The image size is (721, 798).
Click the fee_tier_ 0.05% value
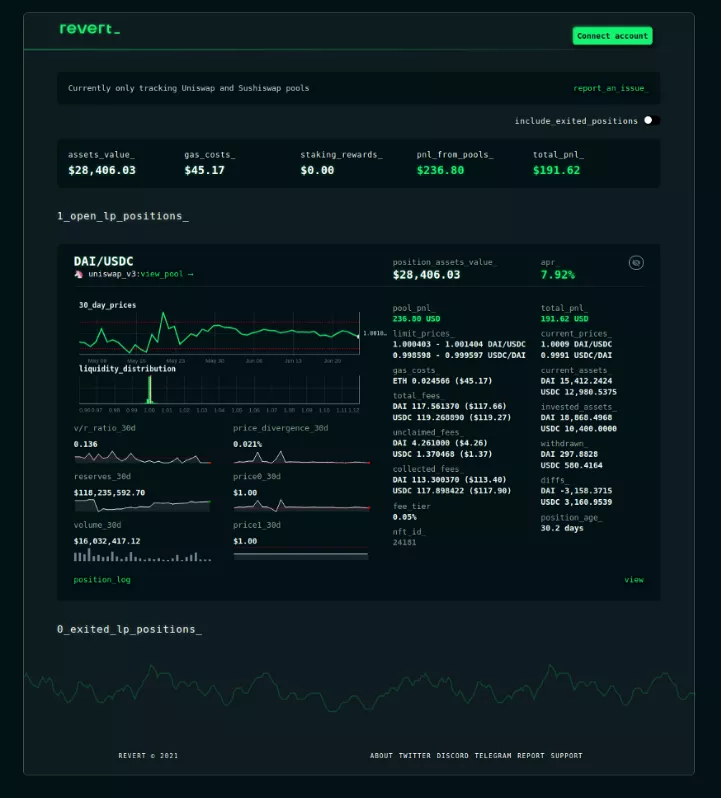tap(405, 517)
